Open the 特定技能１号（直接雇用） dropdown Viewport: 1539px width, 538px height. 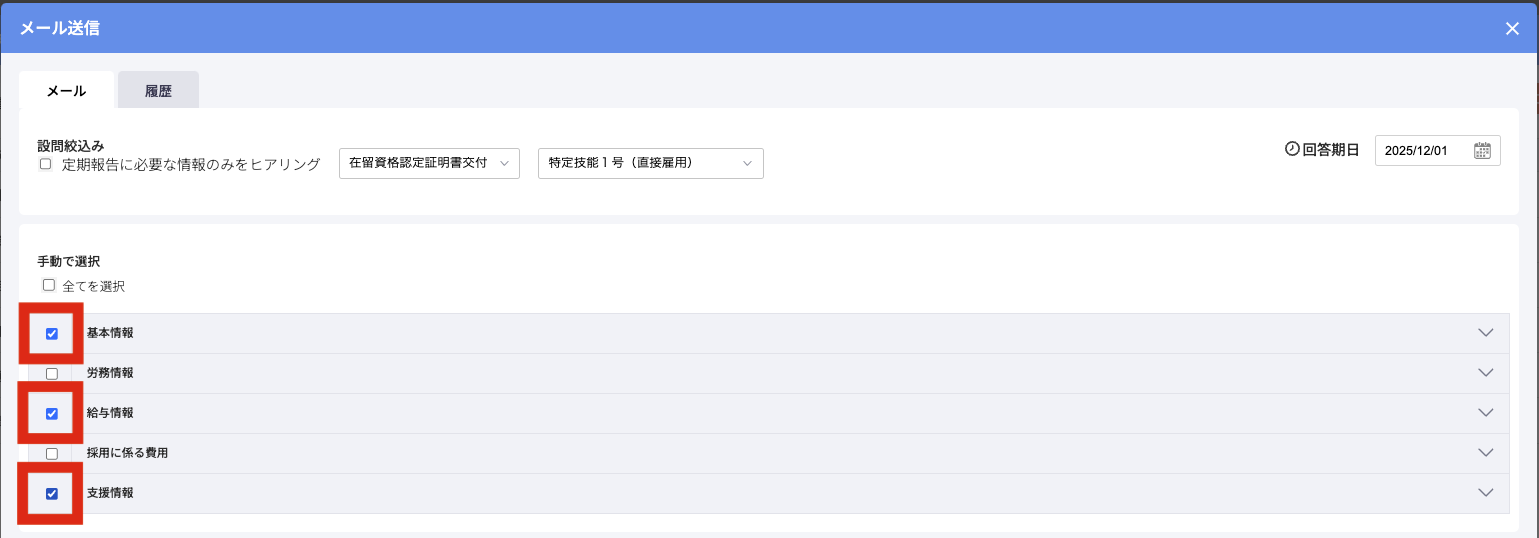650,163
